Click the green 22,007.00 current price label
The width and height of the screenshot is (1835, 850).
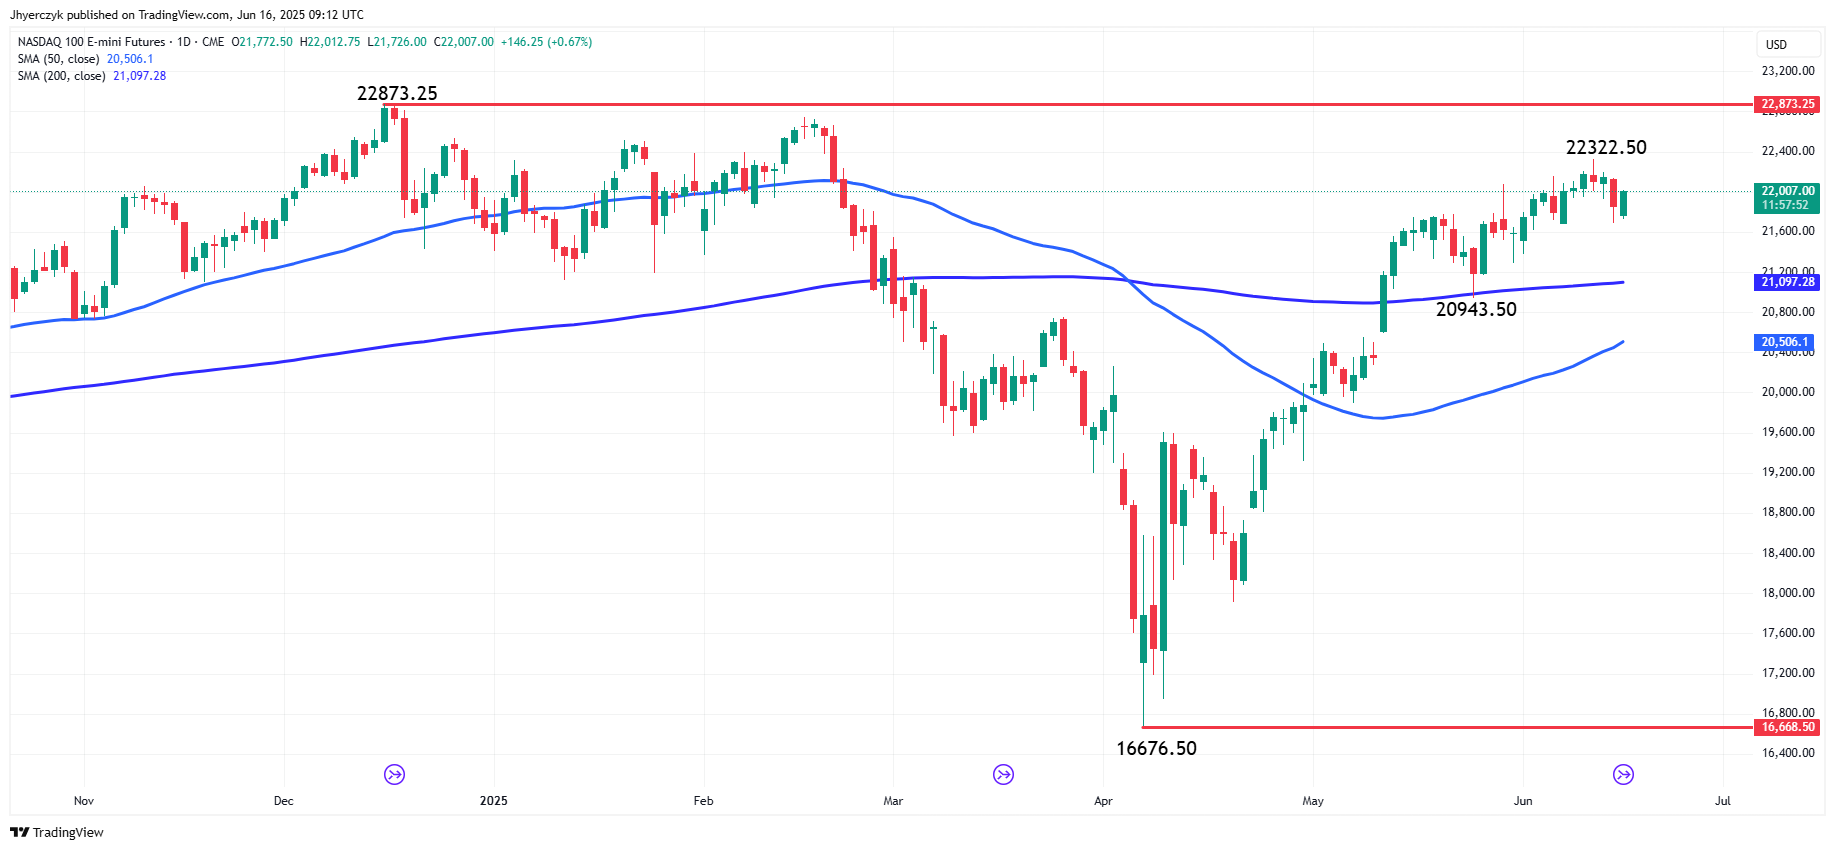[x=1787, y=197]
